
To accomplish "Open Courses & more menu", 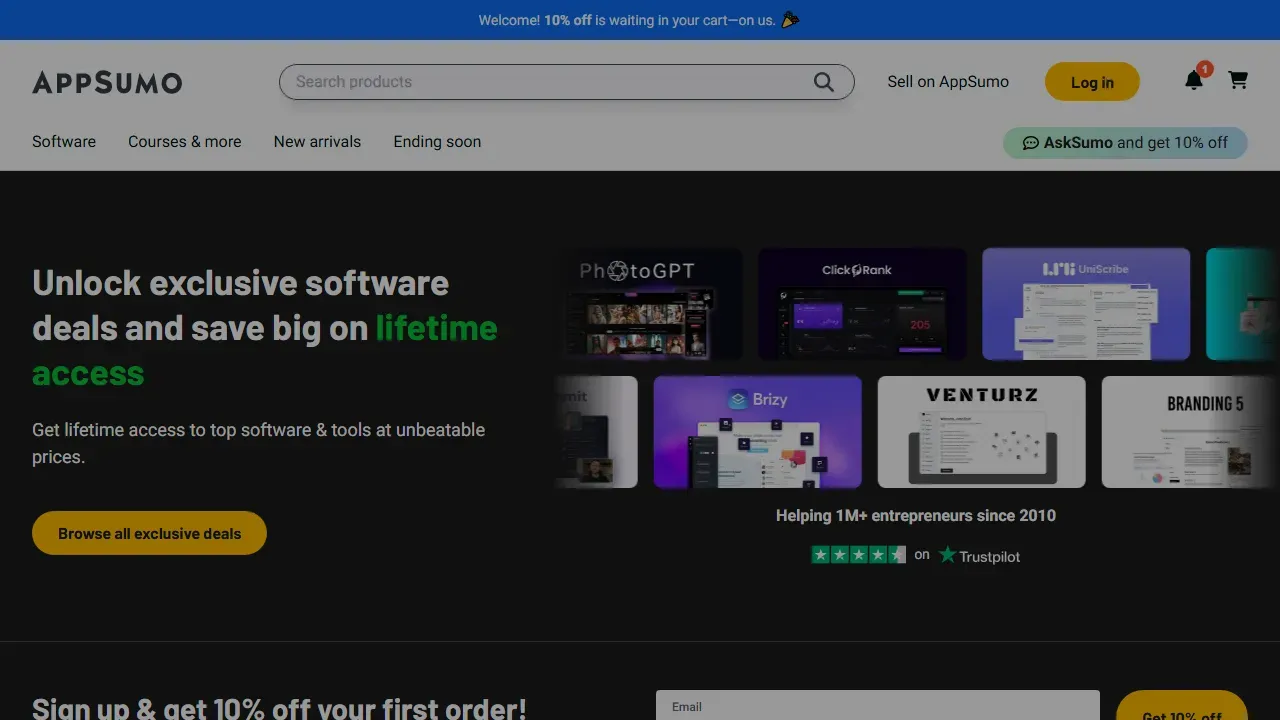I will 185,142.
